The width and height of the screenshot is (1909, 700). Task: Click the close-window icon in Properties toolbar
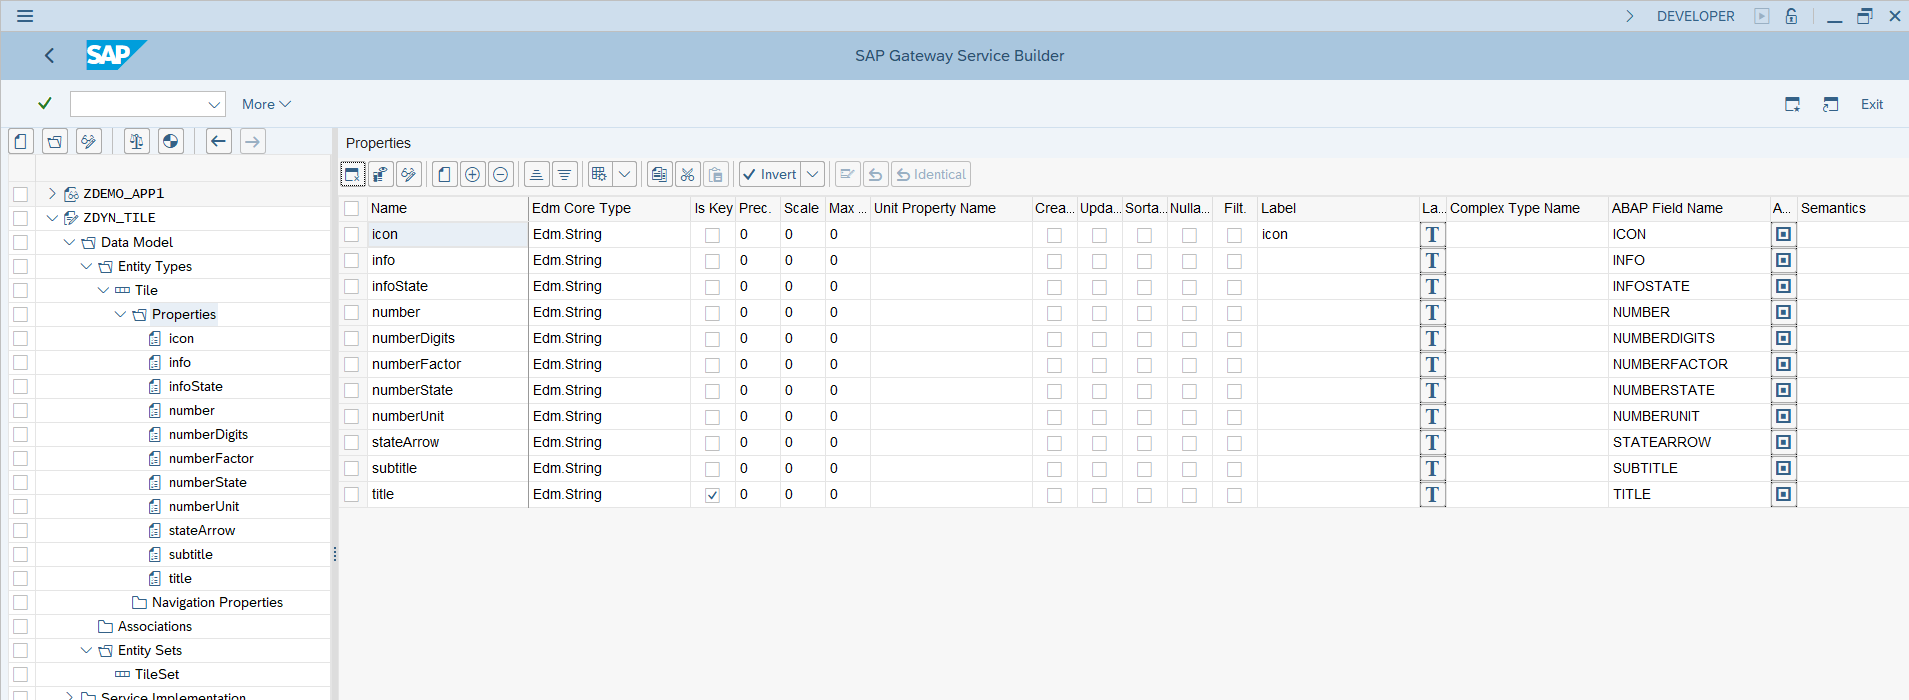pos(352,174)
